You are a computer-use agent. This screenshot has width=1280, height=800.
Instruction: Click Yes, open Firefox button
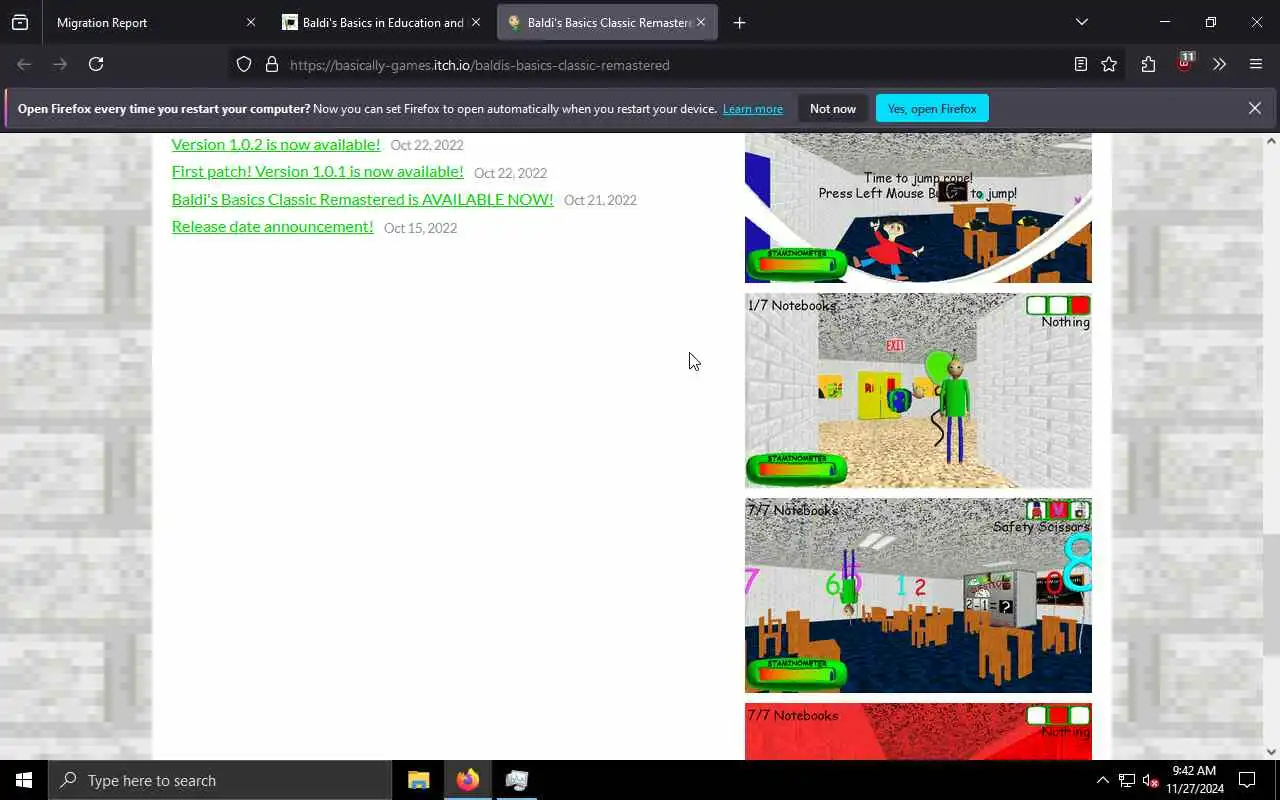(932, 108)
